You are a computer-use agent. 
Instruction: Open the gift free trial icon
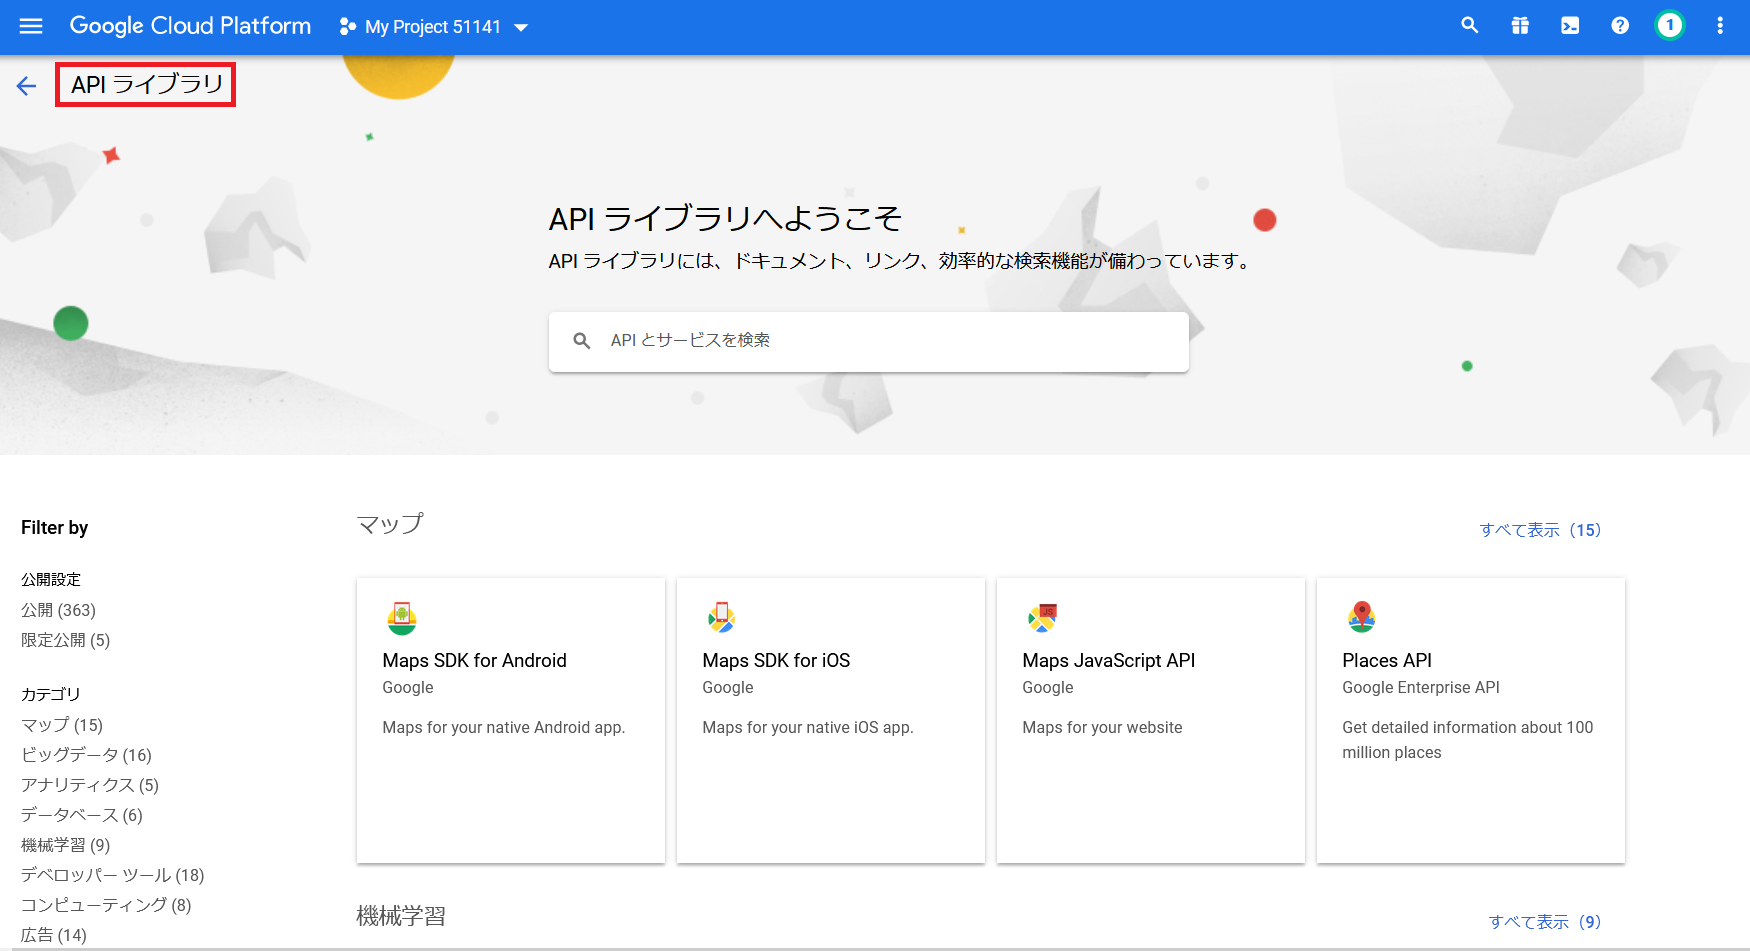1520,26
